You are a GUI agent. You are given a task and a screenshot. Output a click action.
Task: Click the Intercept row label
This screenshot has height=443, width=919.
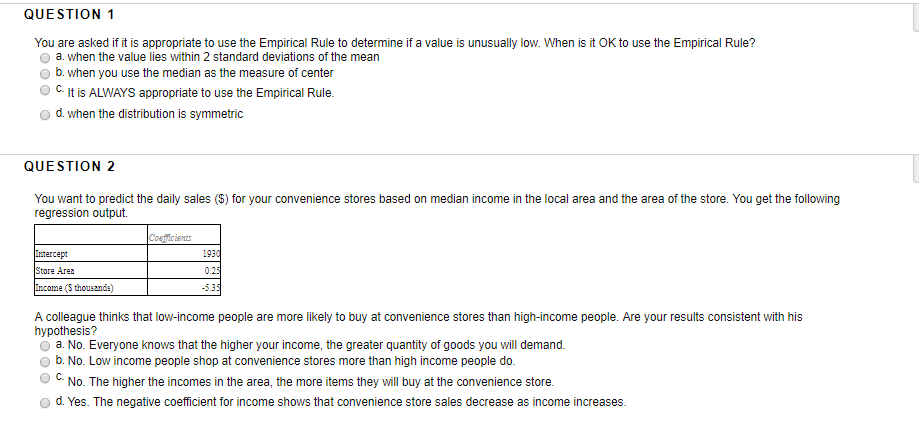52,254
